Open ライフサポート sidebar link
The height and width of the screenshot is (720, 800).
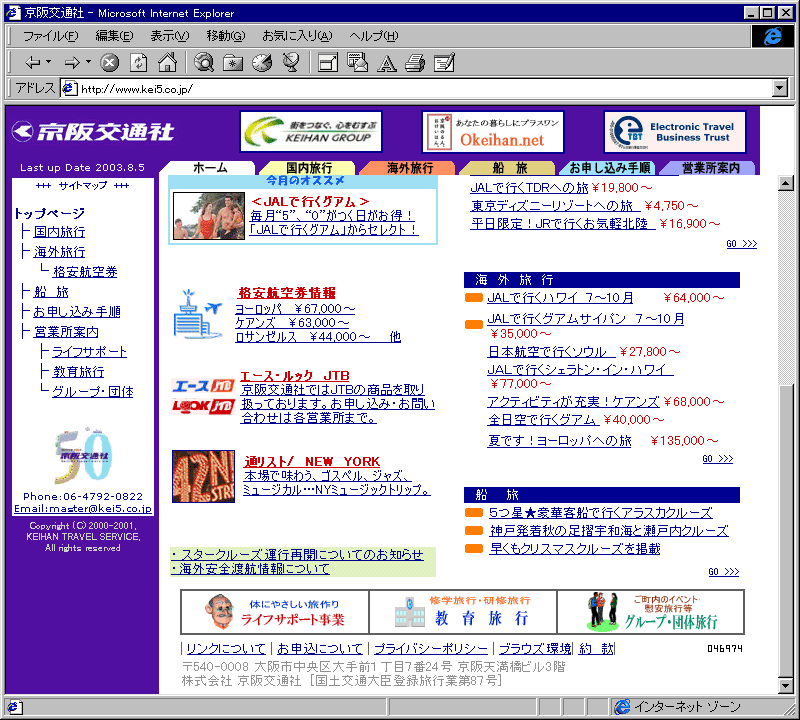[89, 352]
